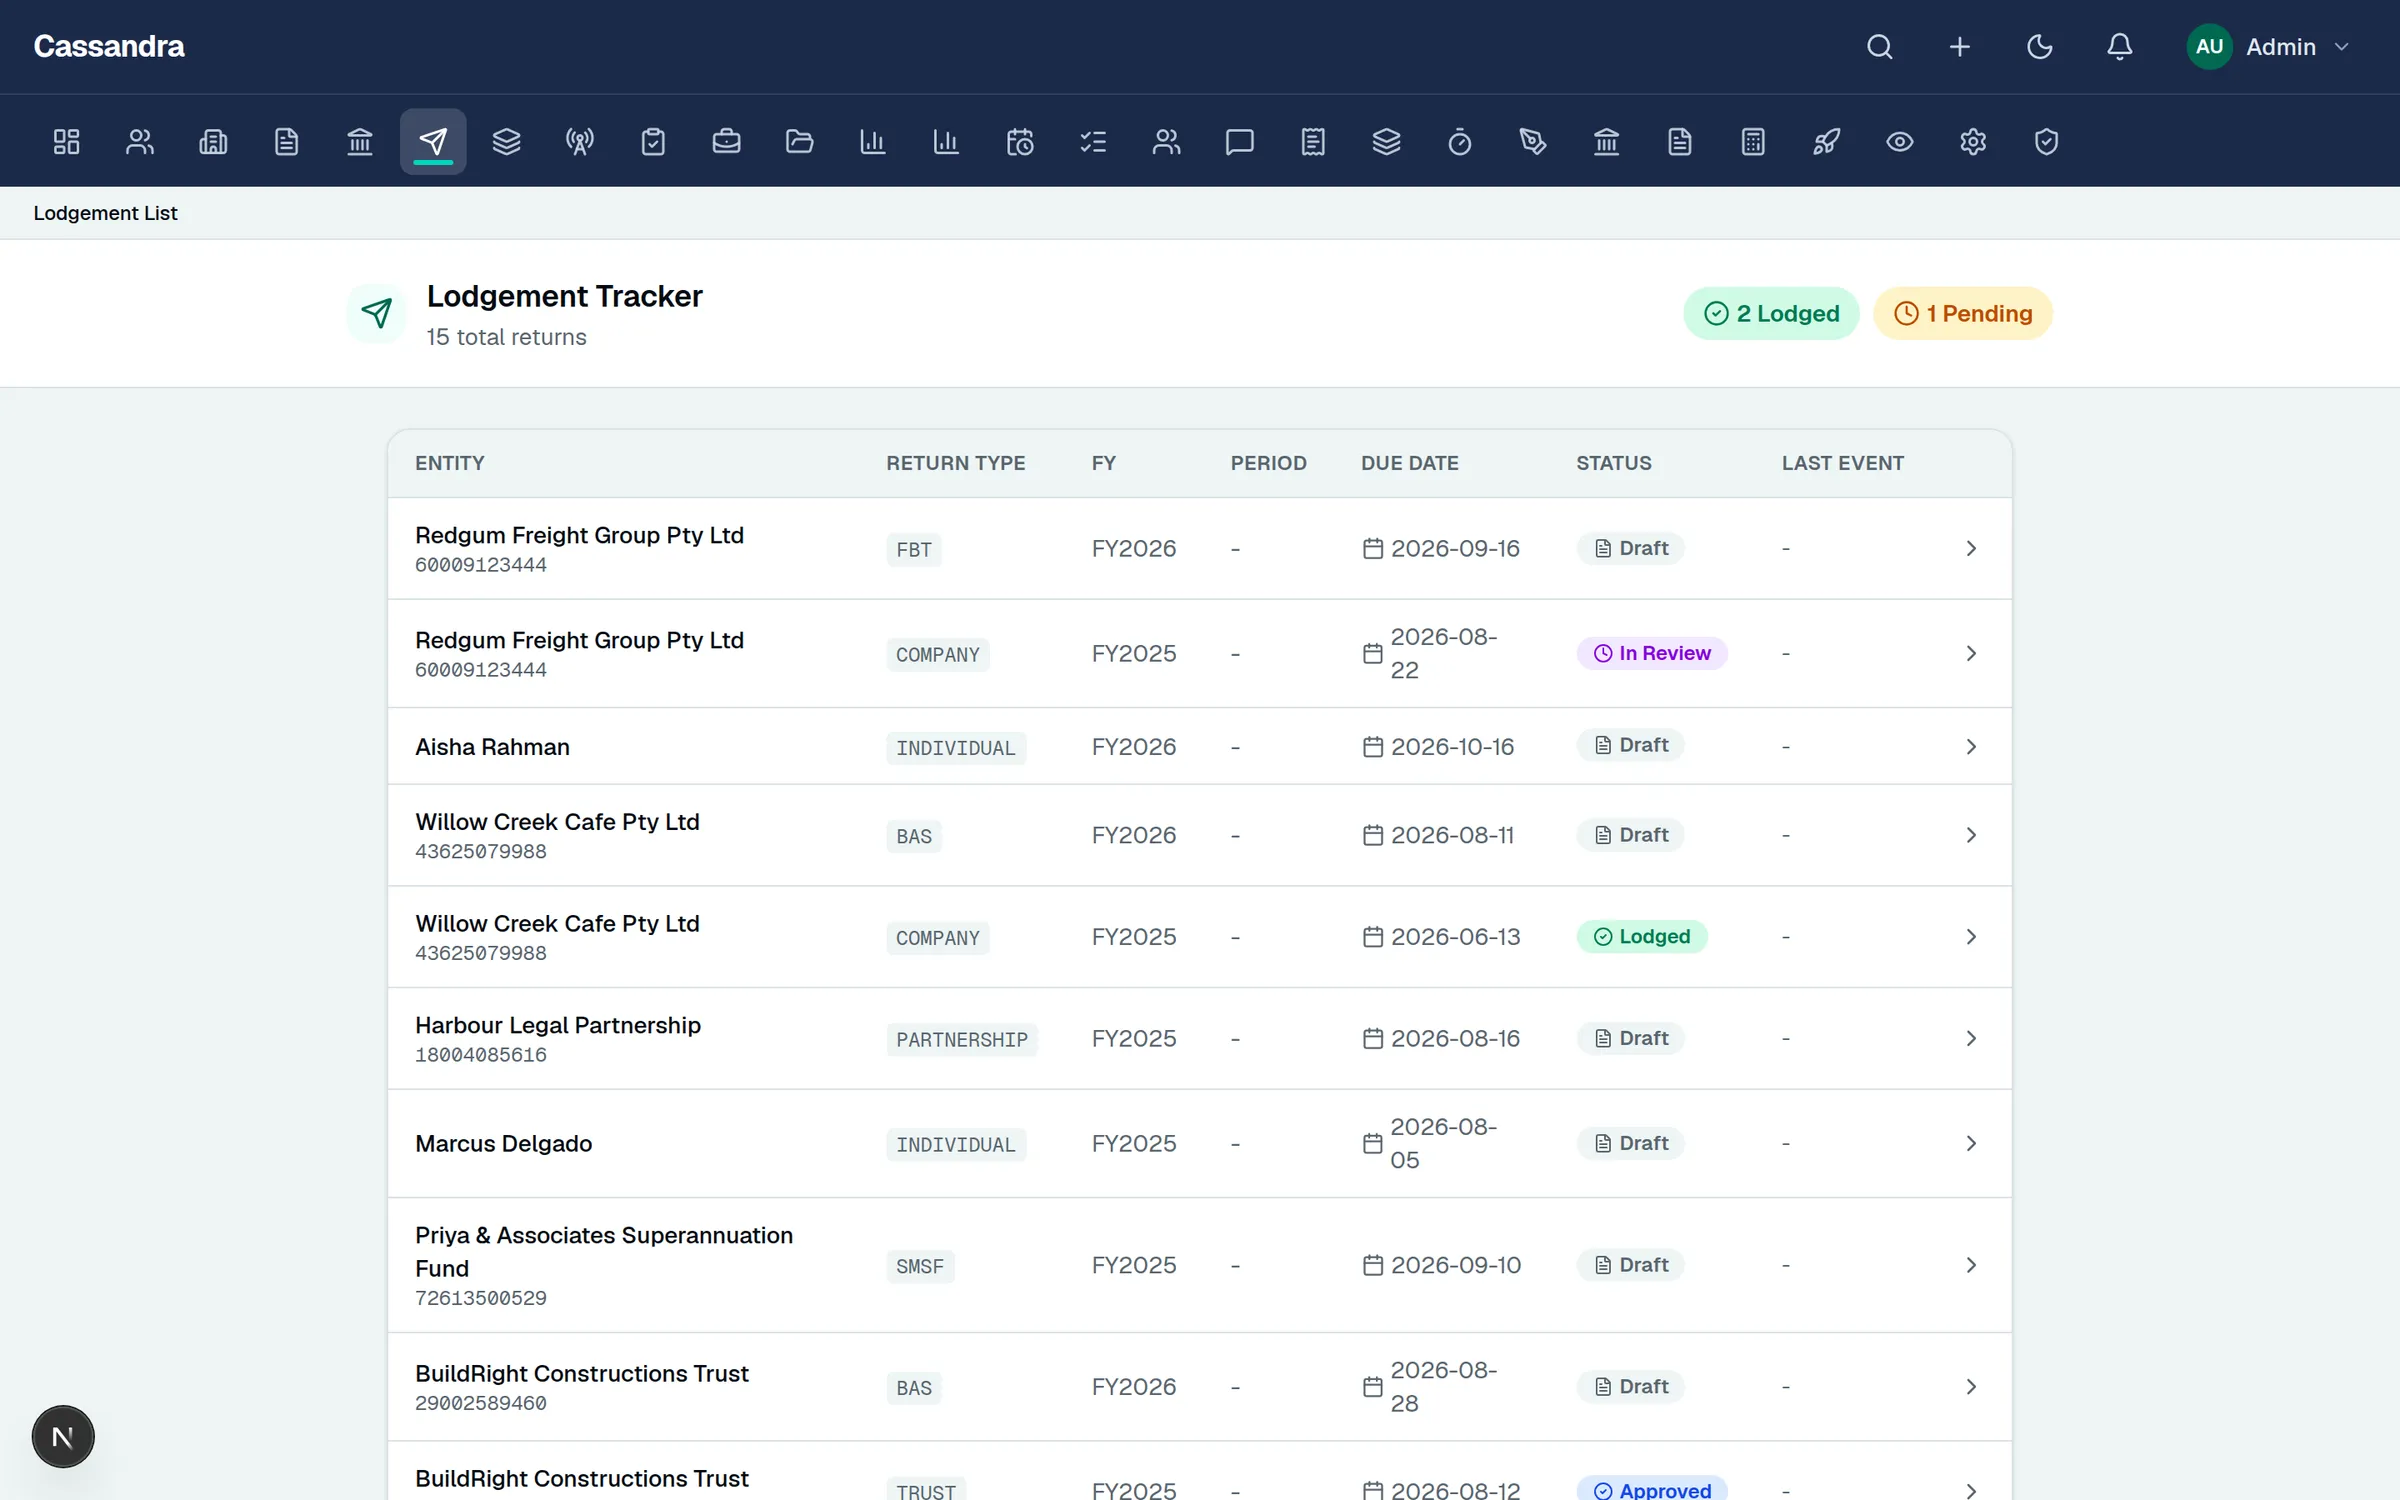The image size is (2400, 1500).
Task: Open the stopwatch timer icon in navigation
Action: click(x=1460, y=142)
